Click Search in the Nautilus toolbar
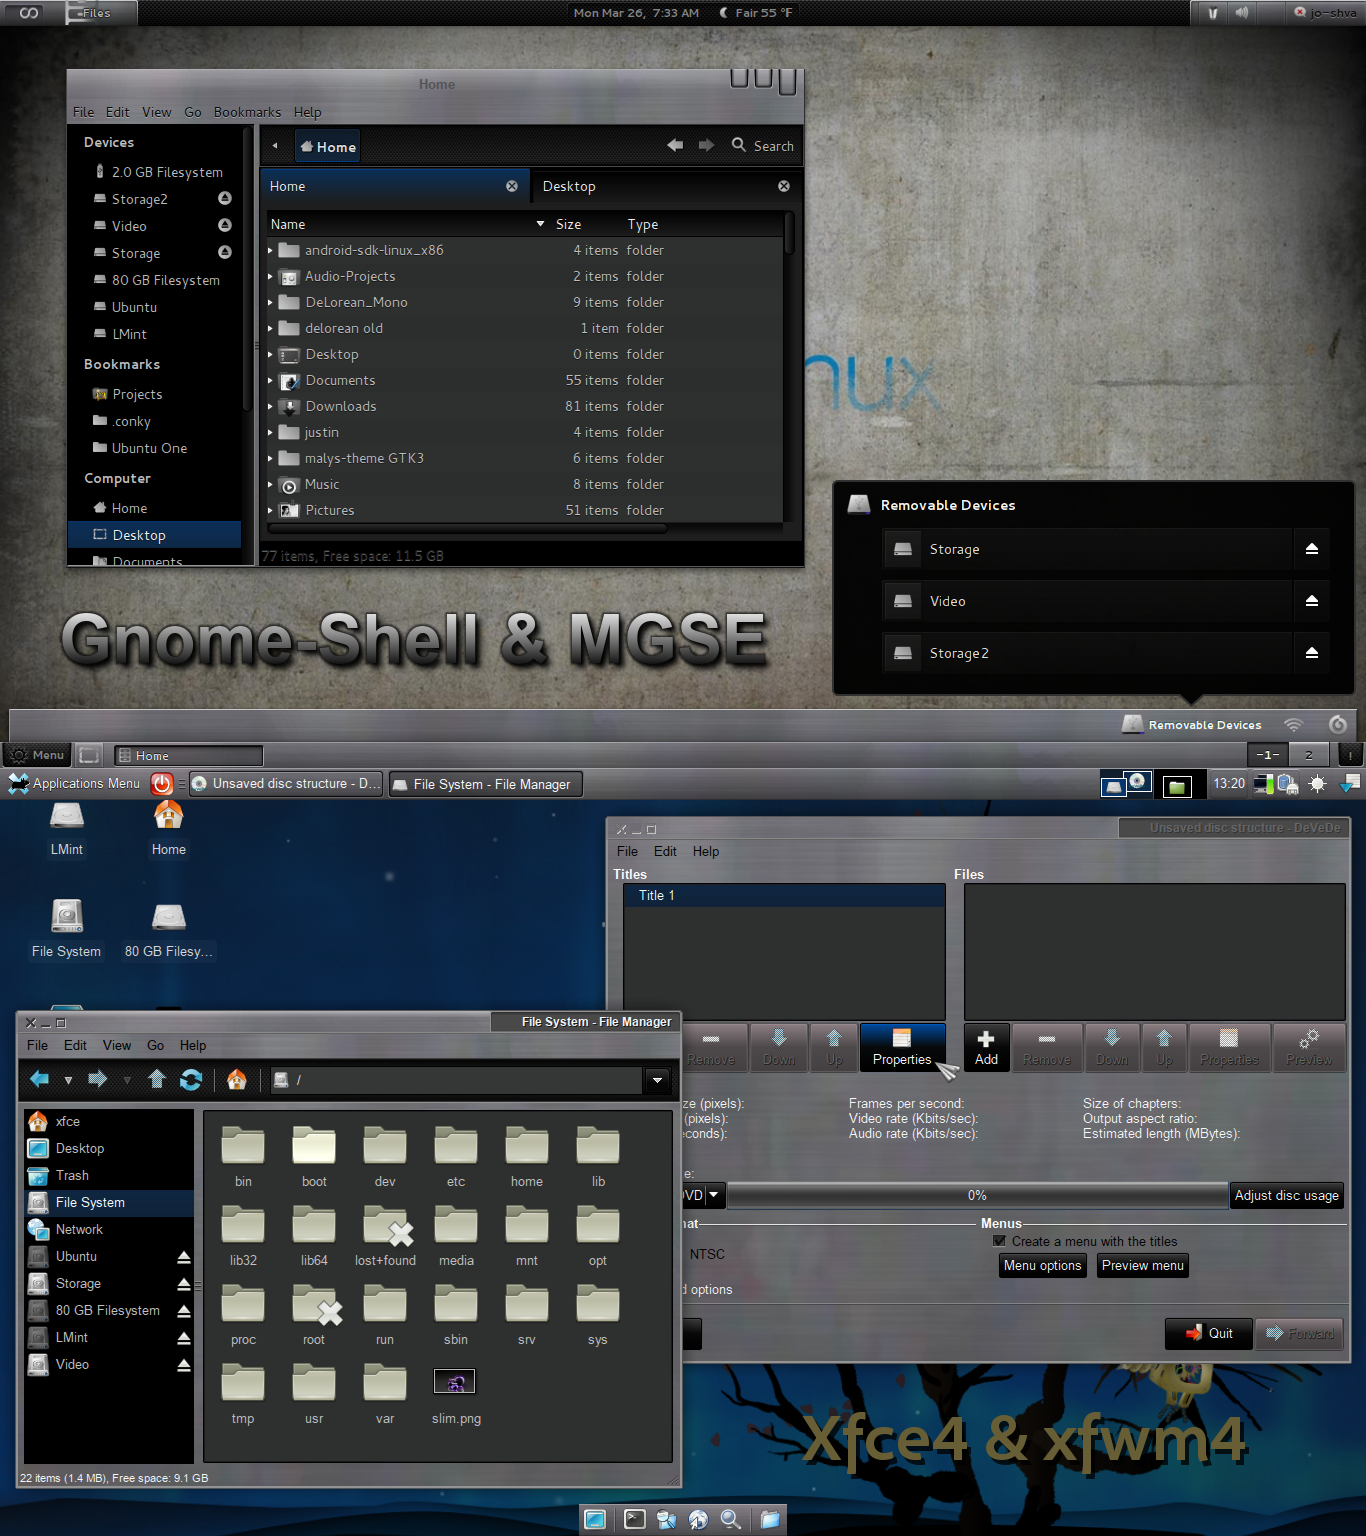 coord(763,145)
